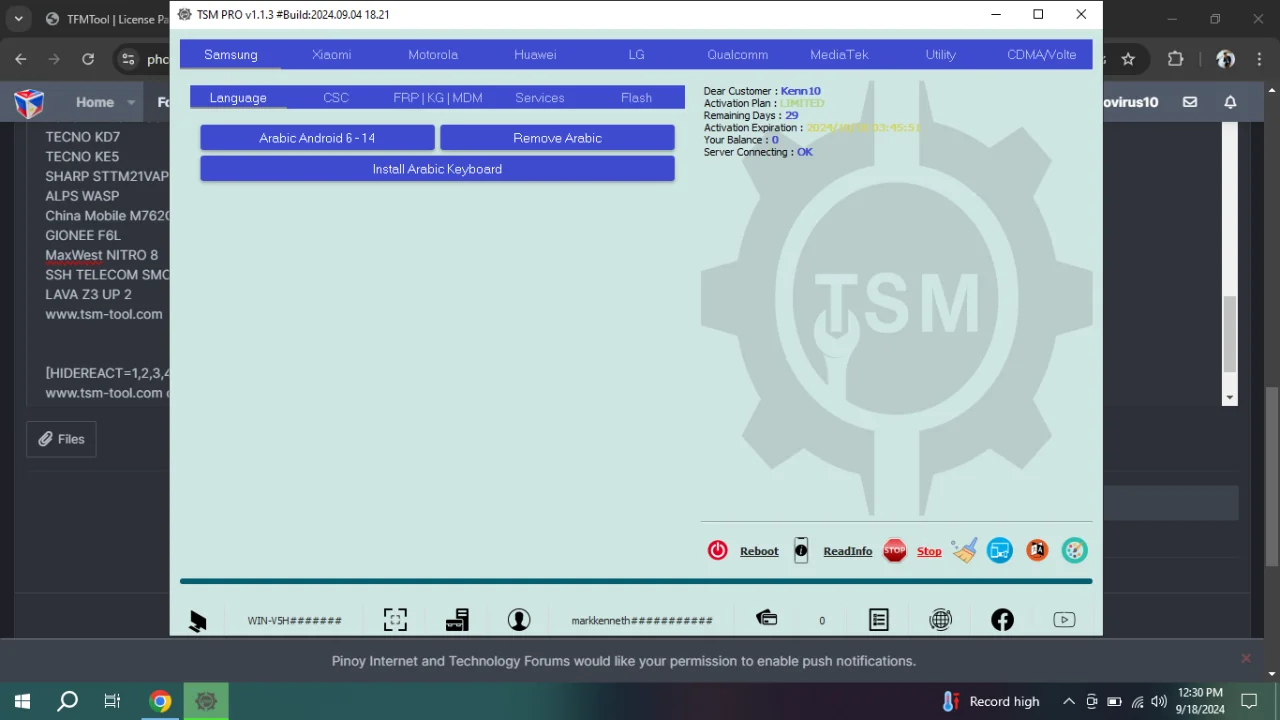Click the screenshot capture frame icon

pyautogui.click(x=395, y=620)
